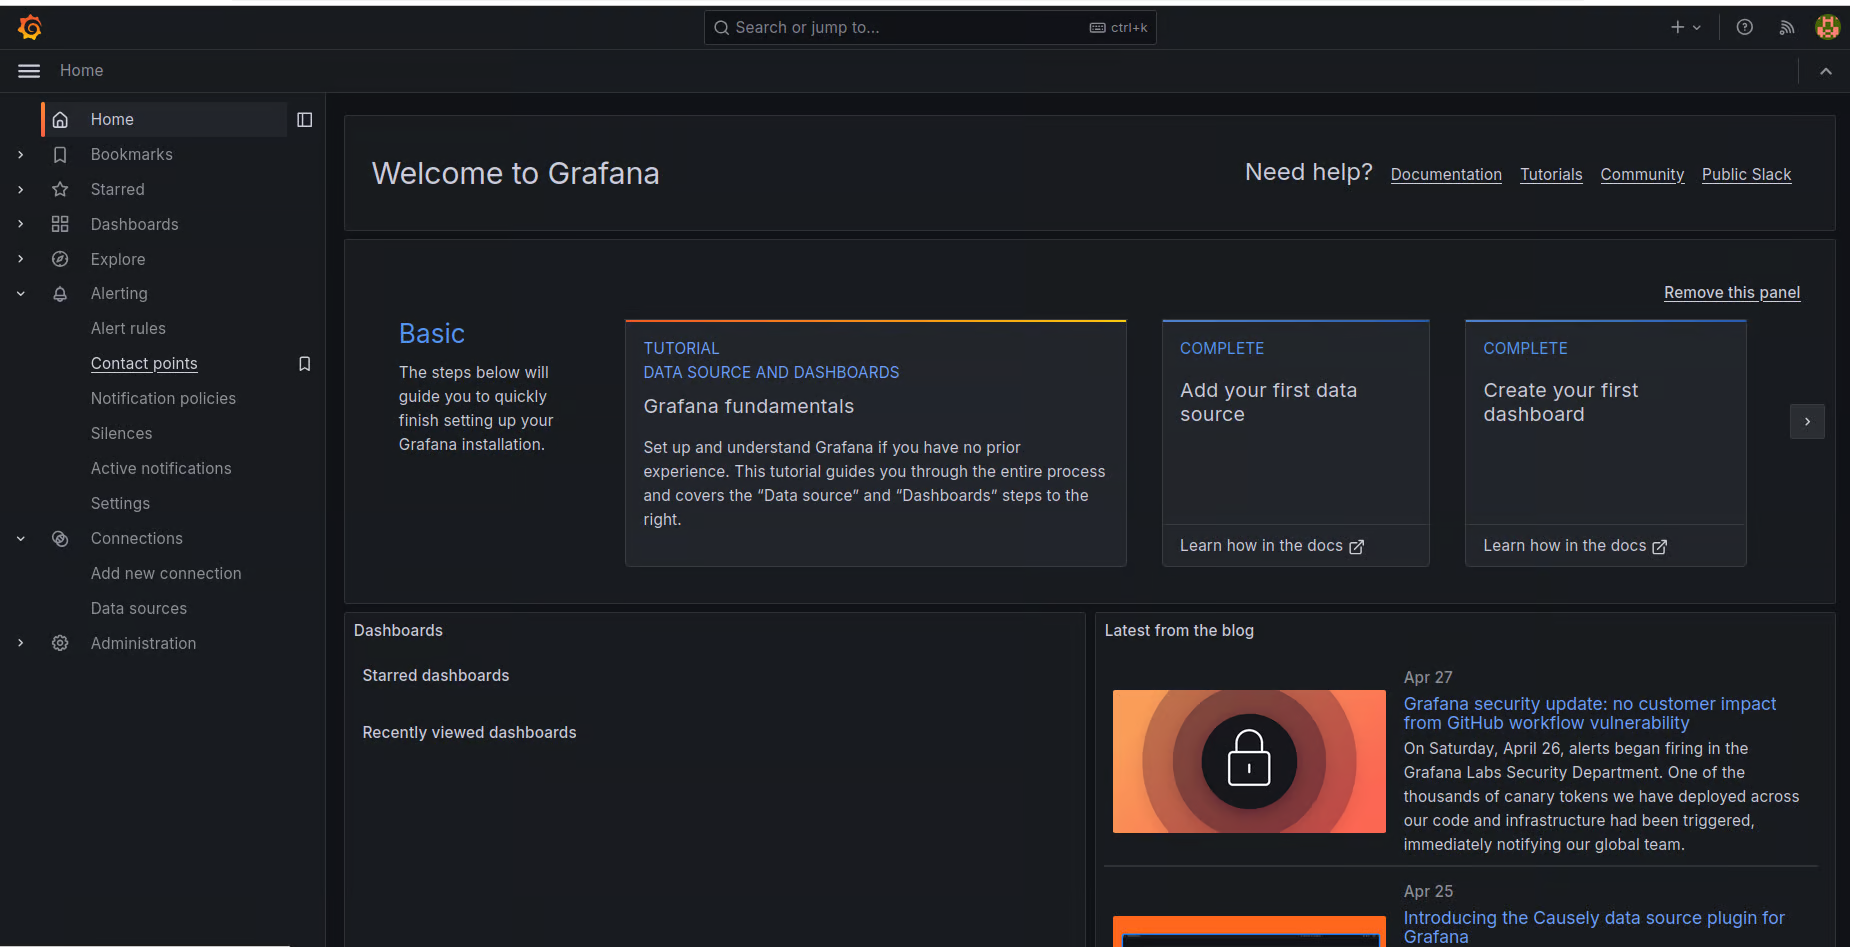Open the news RSS feed icon

click(x=1787, y=27)
